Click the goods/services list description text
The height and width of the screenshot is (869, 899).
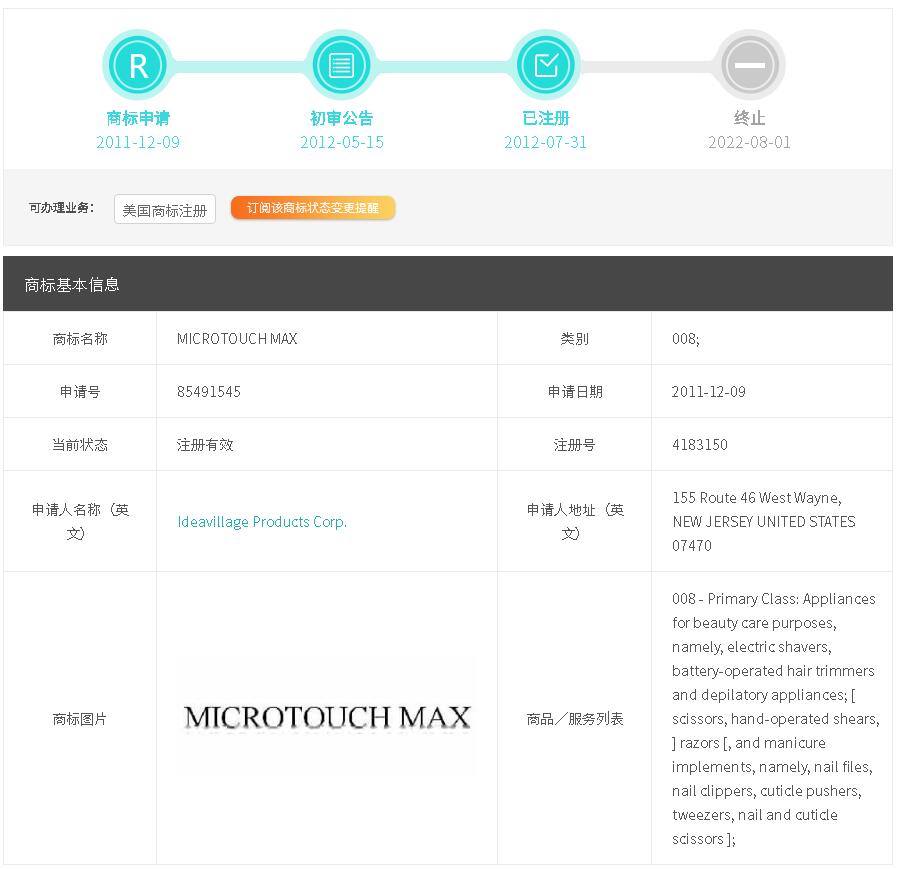pyautogui.click(x=775, y=718)
